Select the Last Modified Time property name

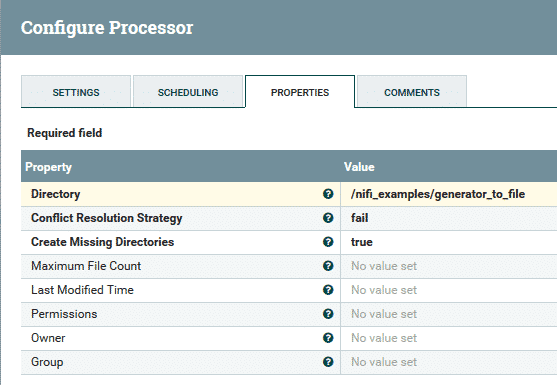tap(82, 290)
